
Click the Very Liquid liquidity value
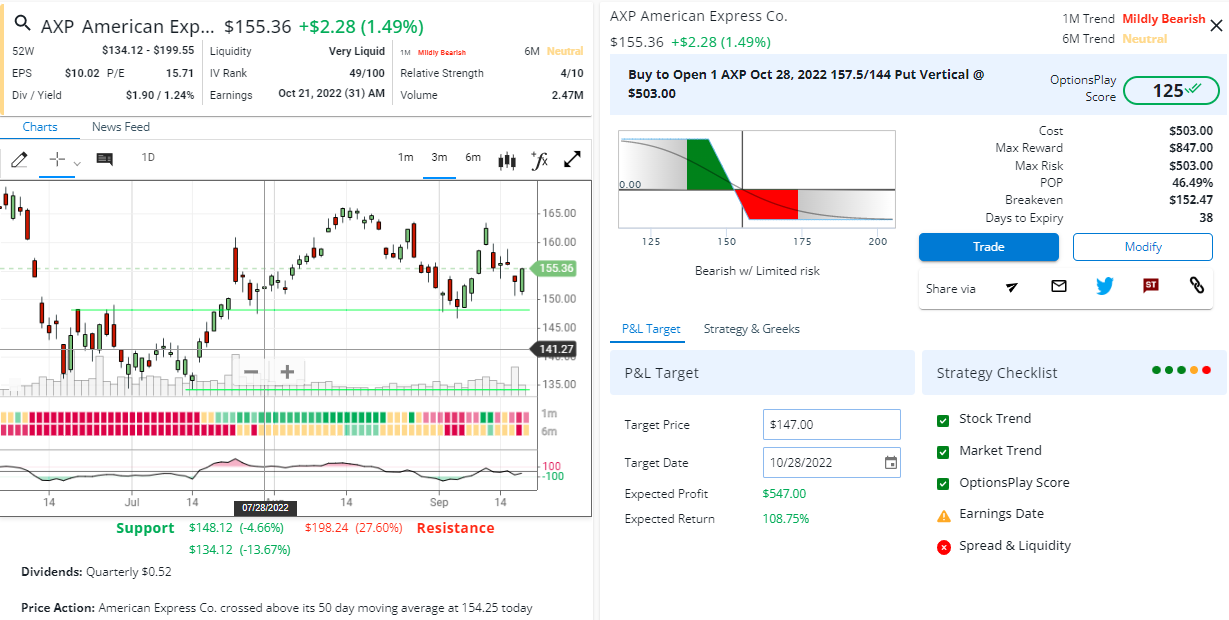(x=356, y=51)
